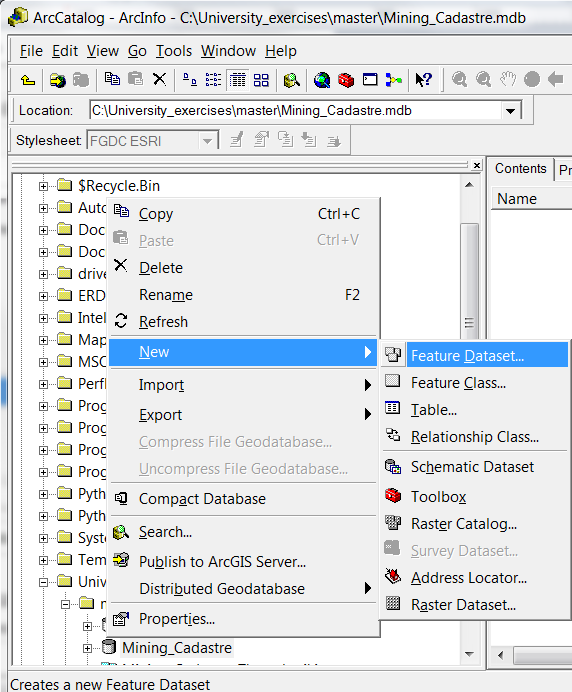Expand the Intel folder node
The width and height of the screenshot is (572, 692).
click(x=43, y=319)
